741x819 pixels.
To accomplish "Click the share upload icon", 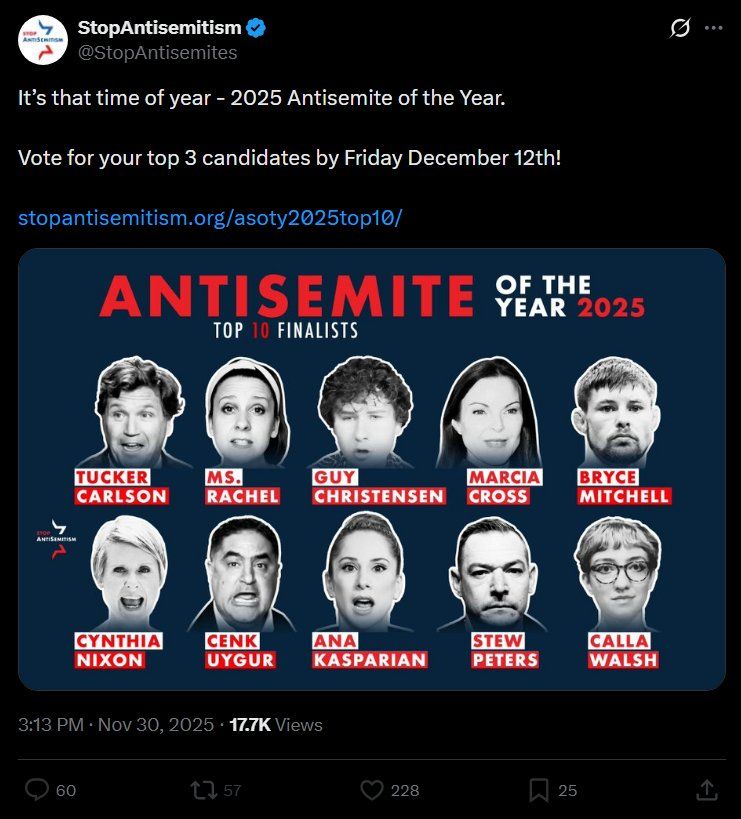I will coord(704,790).
